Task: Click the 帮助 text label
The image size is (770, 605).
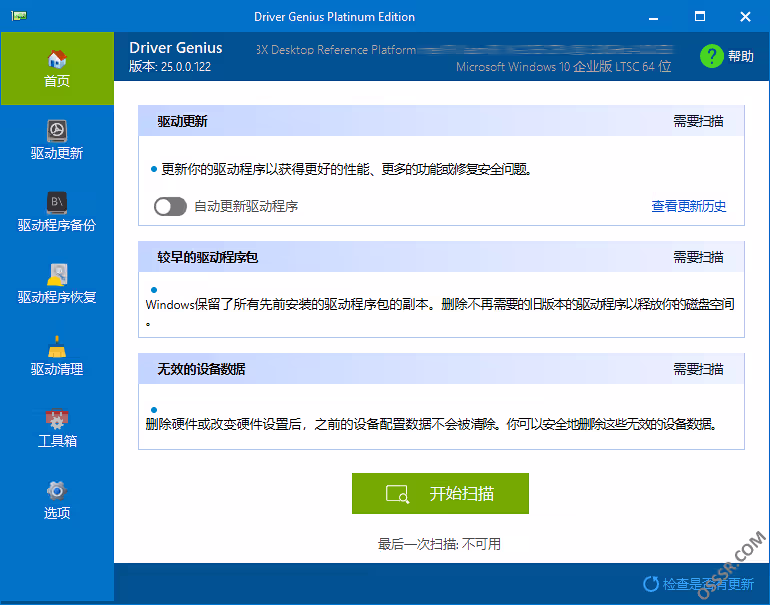Action: click(x=741, y=56)
